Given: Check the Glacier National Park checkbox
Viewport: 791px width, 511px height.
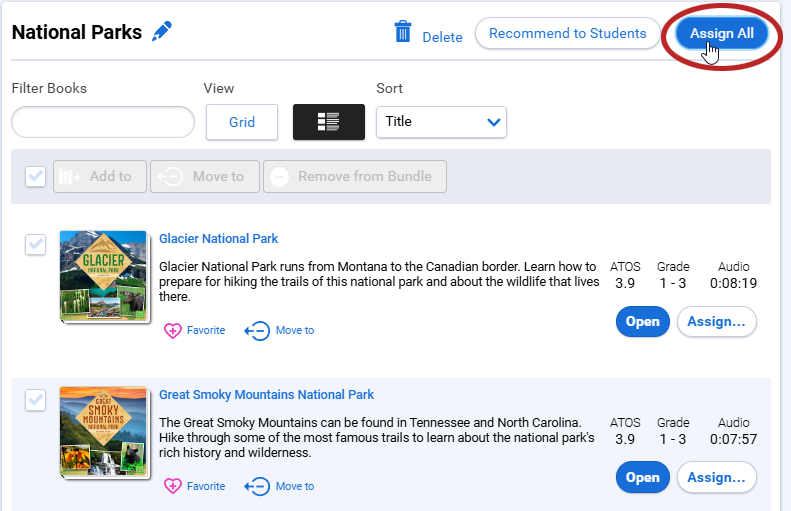Looking at the screenshot, I should point(35,245).
